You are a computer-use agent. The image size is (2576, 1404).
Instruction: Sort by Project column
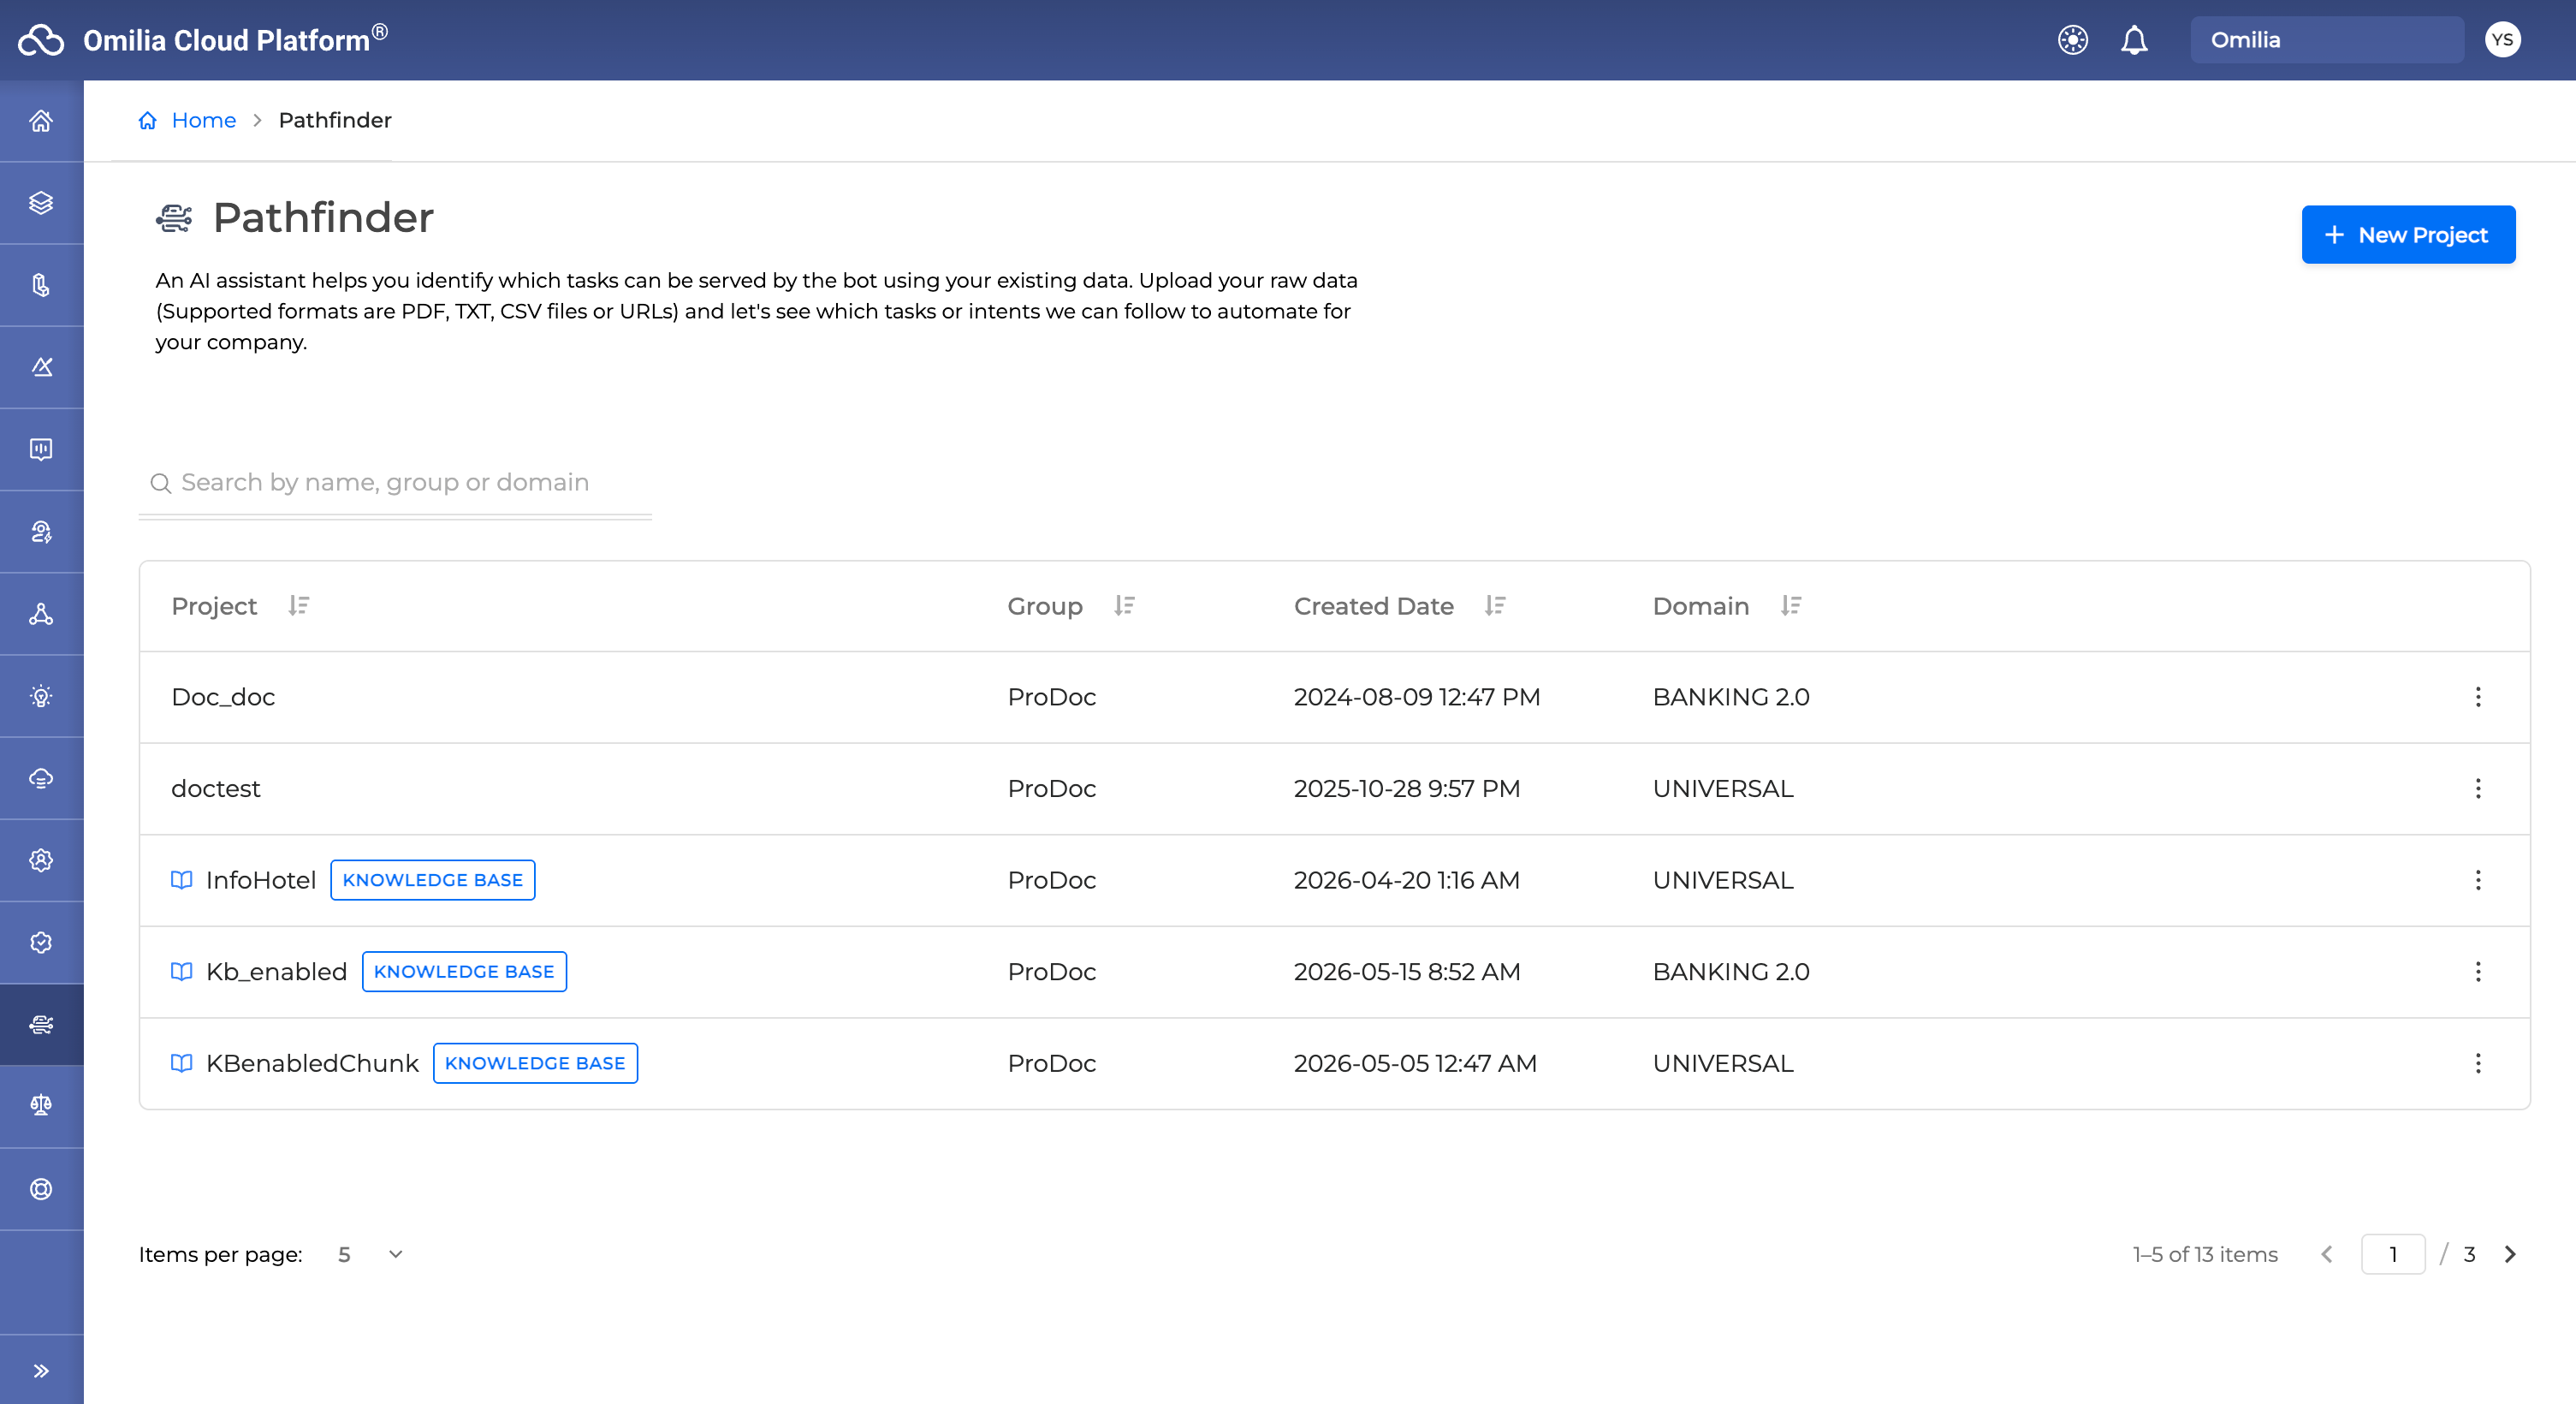click(x=299, y=606)
